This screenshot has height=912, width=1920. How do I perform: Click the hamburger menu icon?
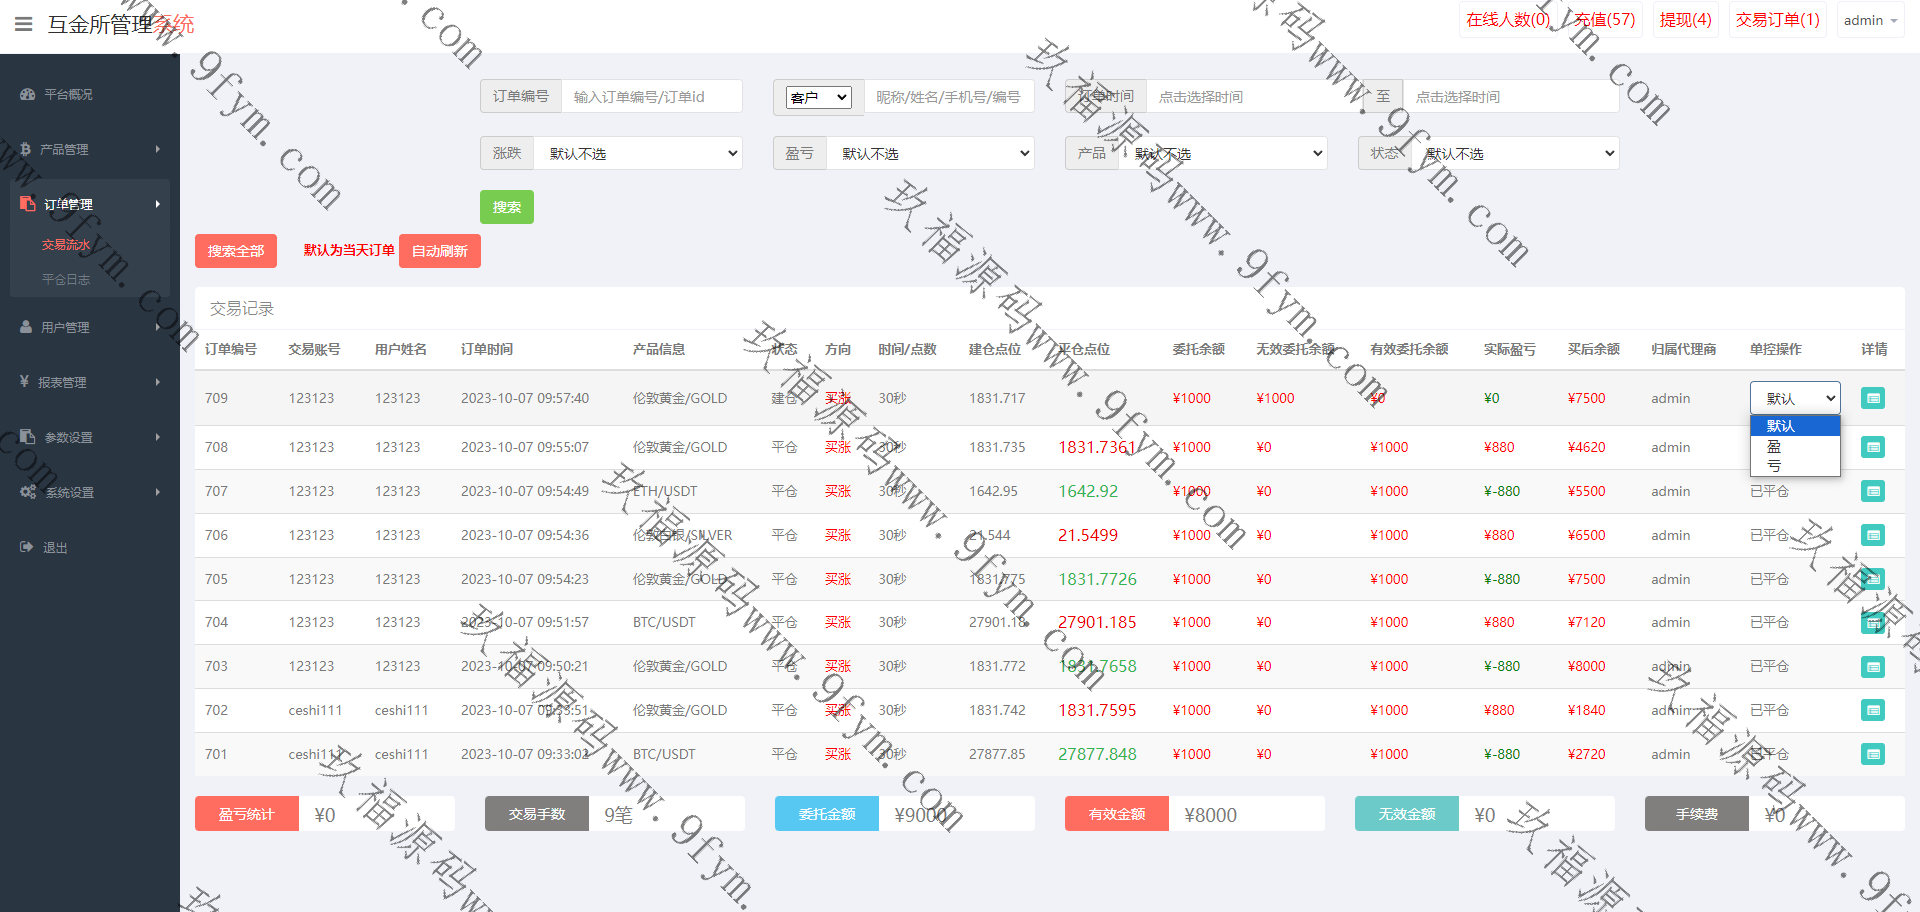[24, 24]
